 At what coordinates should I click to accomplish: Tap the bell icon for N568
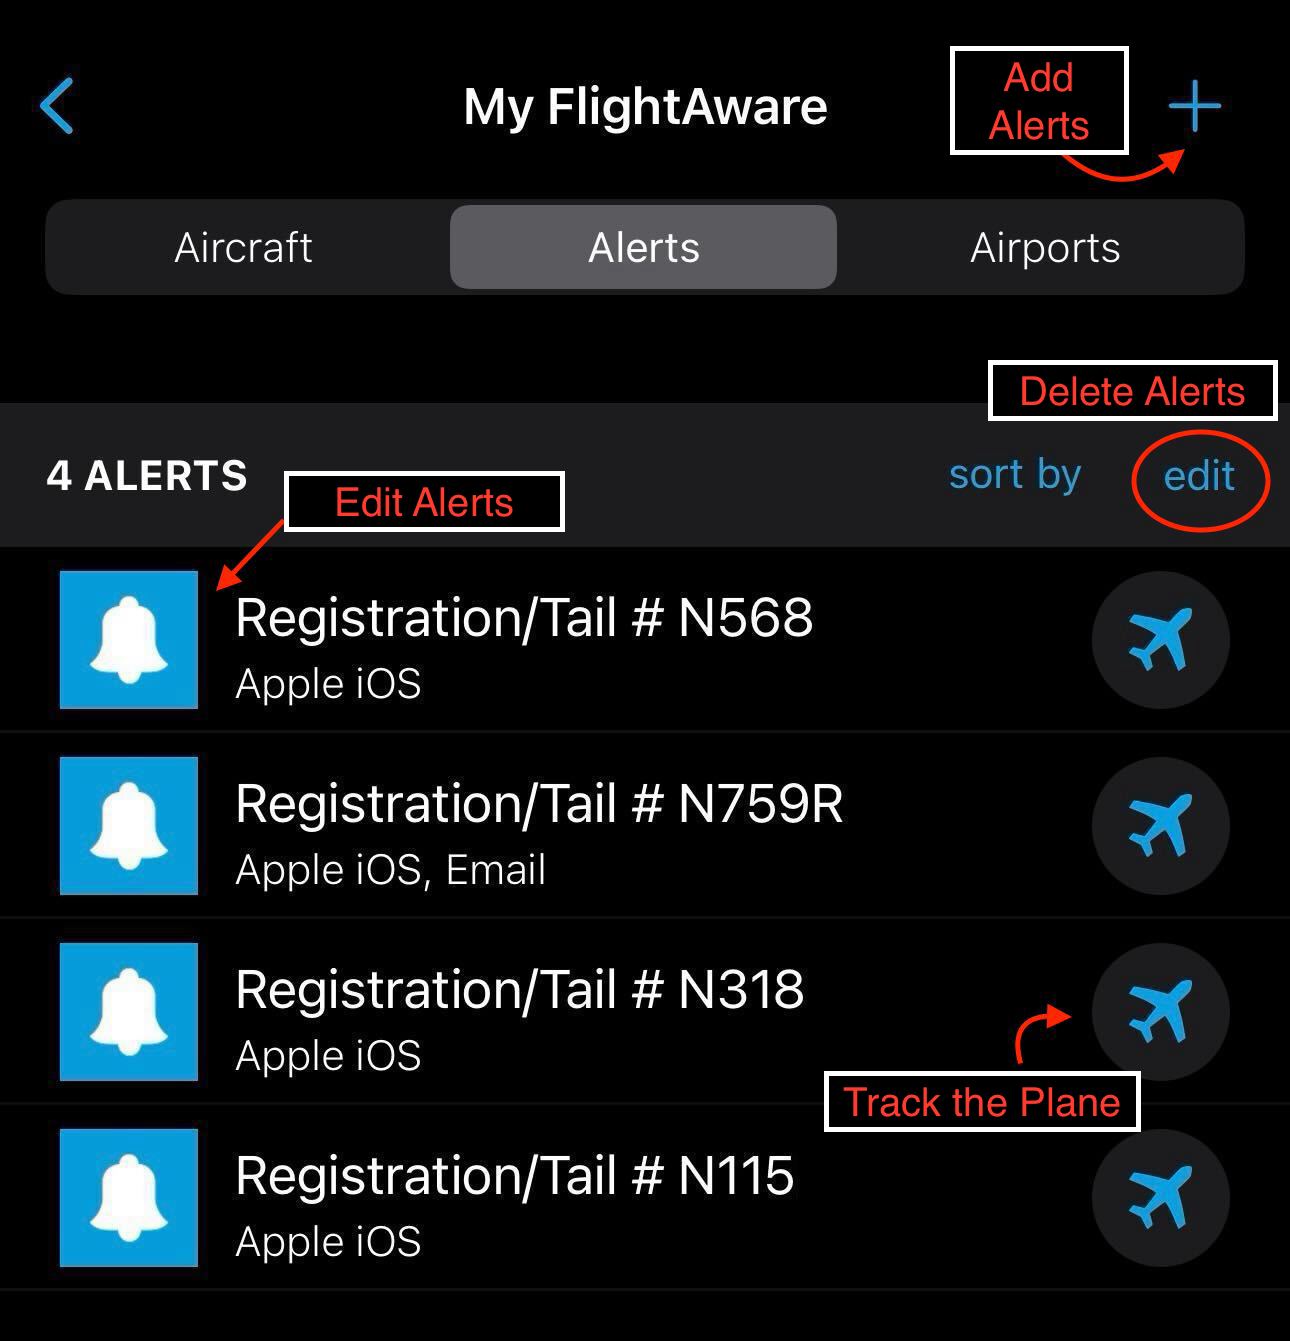click(x=129, y=640)
